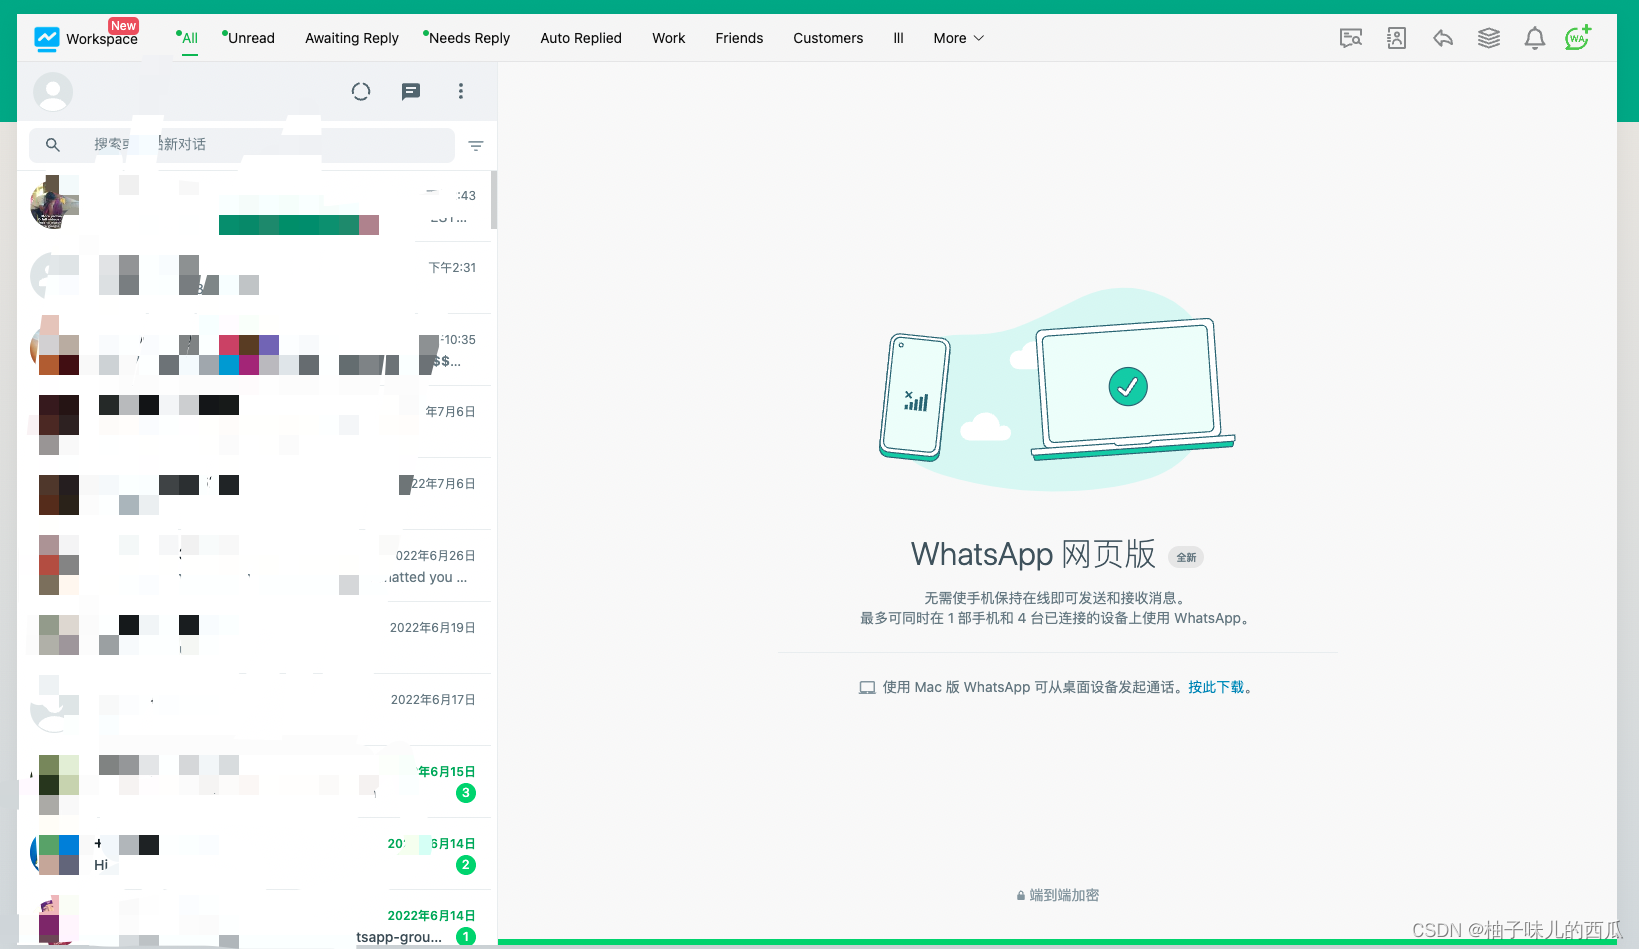Open the three-dot menu above the chat list
This screenshot has height=949, width=1639.
tap(461, 91)
